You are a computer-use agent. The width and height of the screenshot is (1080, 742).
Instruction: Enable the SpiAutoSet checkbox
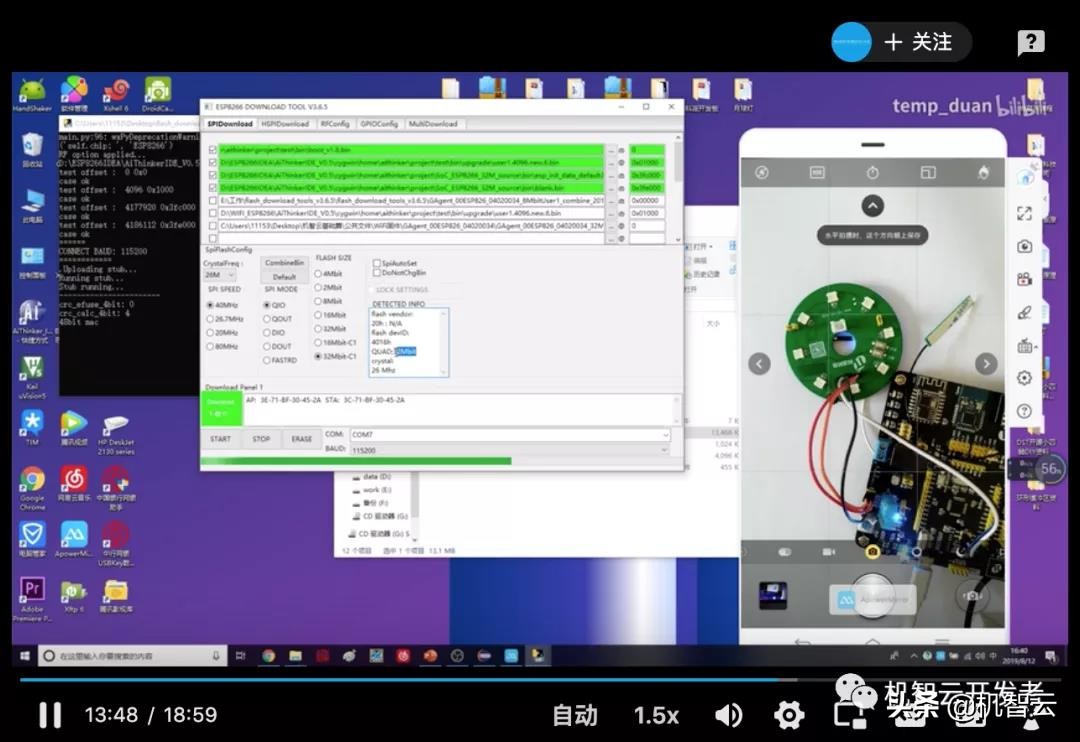click(x=376, y=263)
